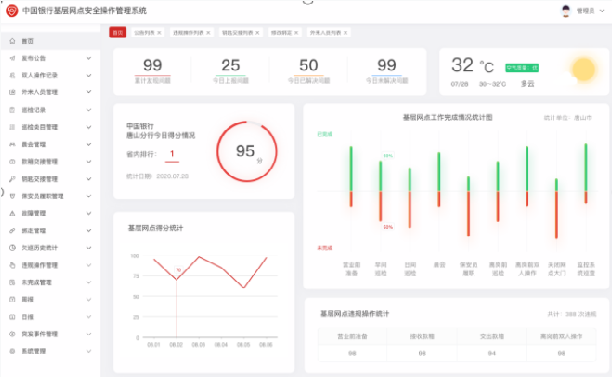Expand the 外来人员管理 menu chevron
Image resolution: width=612 pixels, height=377 pixels.
click(x=89, y=92)
